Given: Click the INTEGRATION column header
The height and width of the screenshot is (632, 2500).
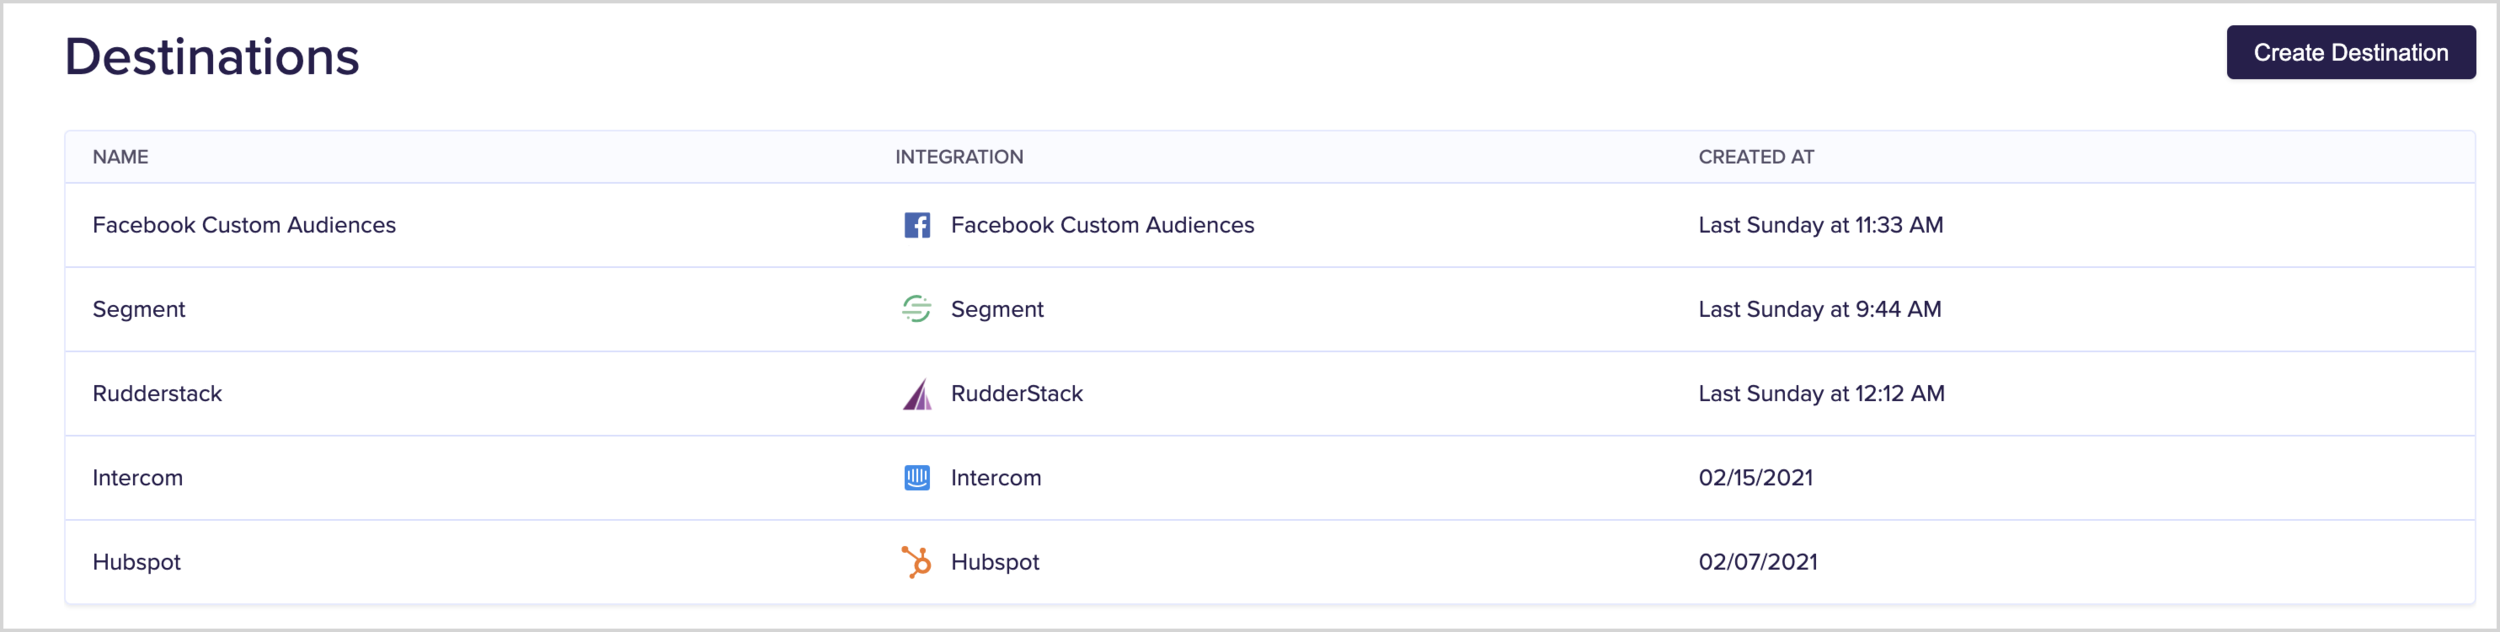Looking at the screenshot, I should (x=959, y=157).
